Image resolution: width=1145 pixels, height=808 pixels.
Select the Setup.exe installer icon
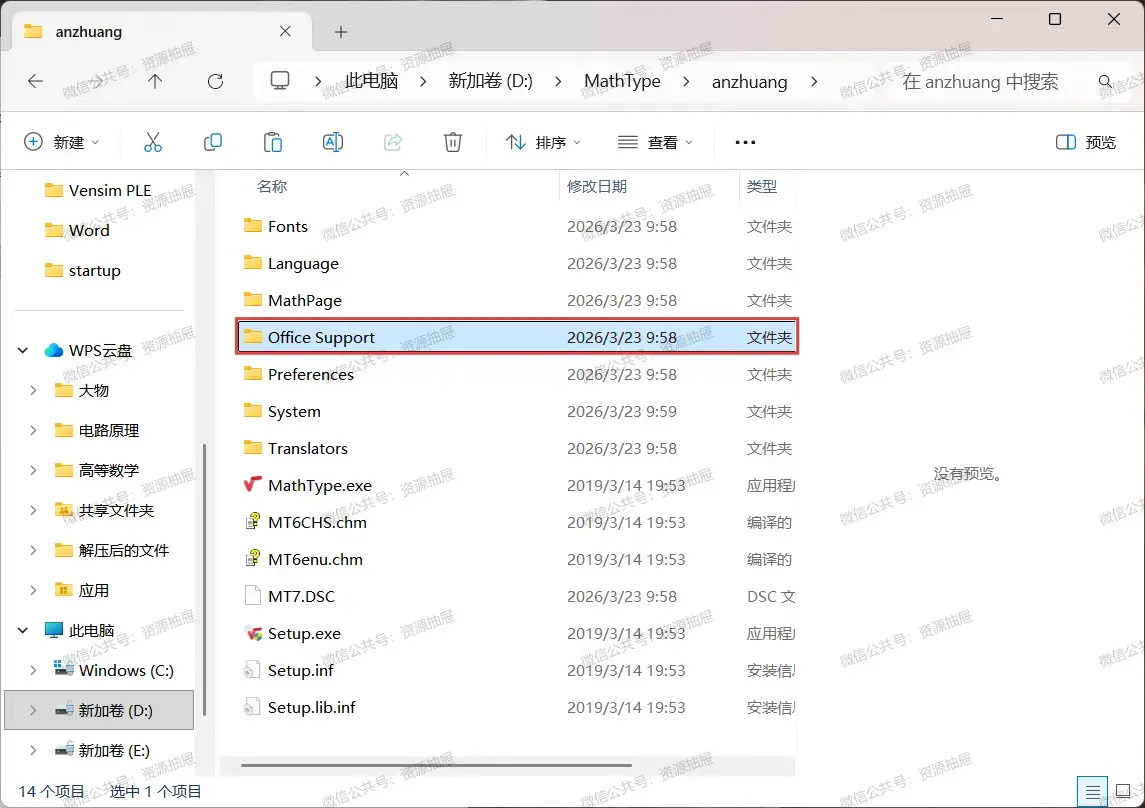coord(253,633)
